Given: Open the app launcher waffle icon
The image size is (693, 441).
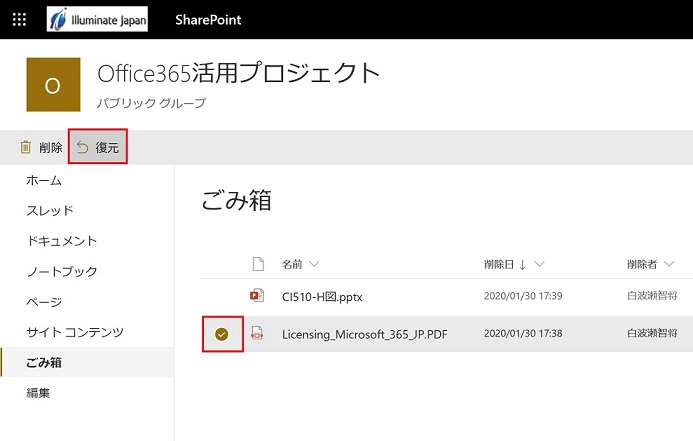Looking at the screenshot, I should click(19, 19).
